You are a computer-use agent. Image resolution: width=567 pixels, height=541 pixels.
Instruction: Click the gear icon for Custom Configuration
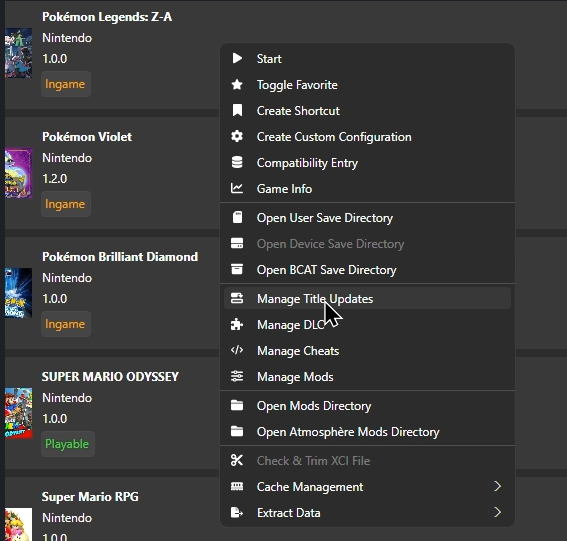click(x=237, y=137)
